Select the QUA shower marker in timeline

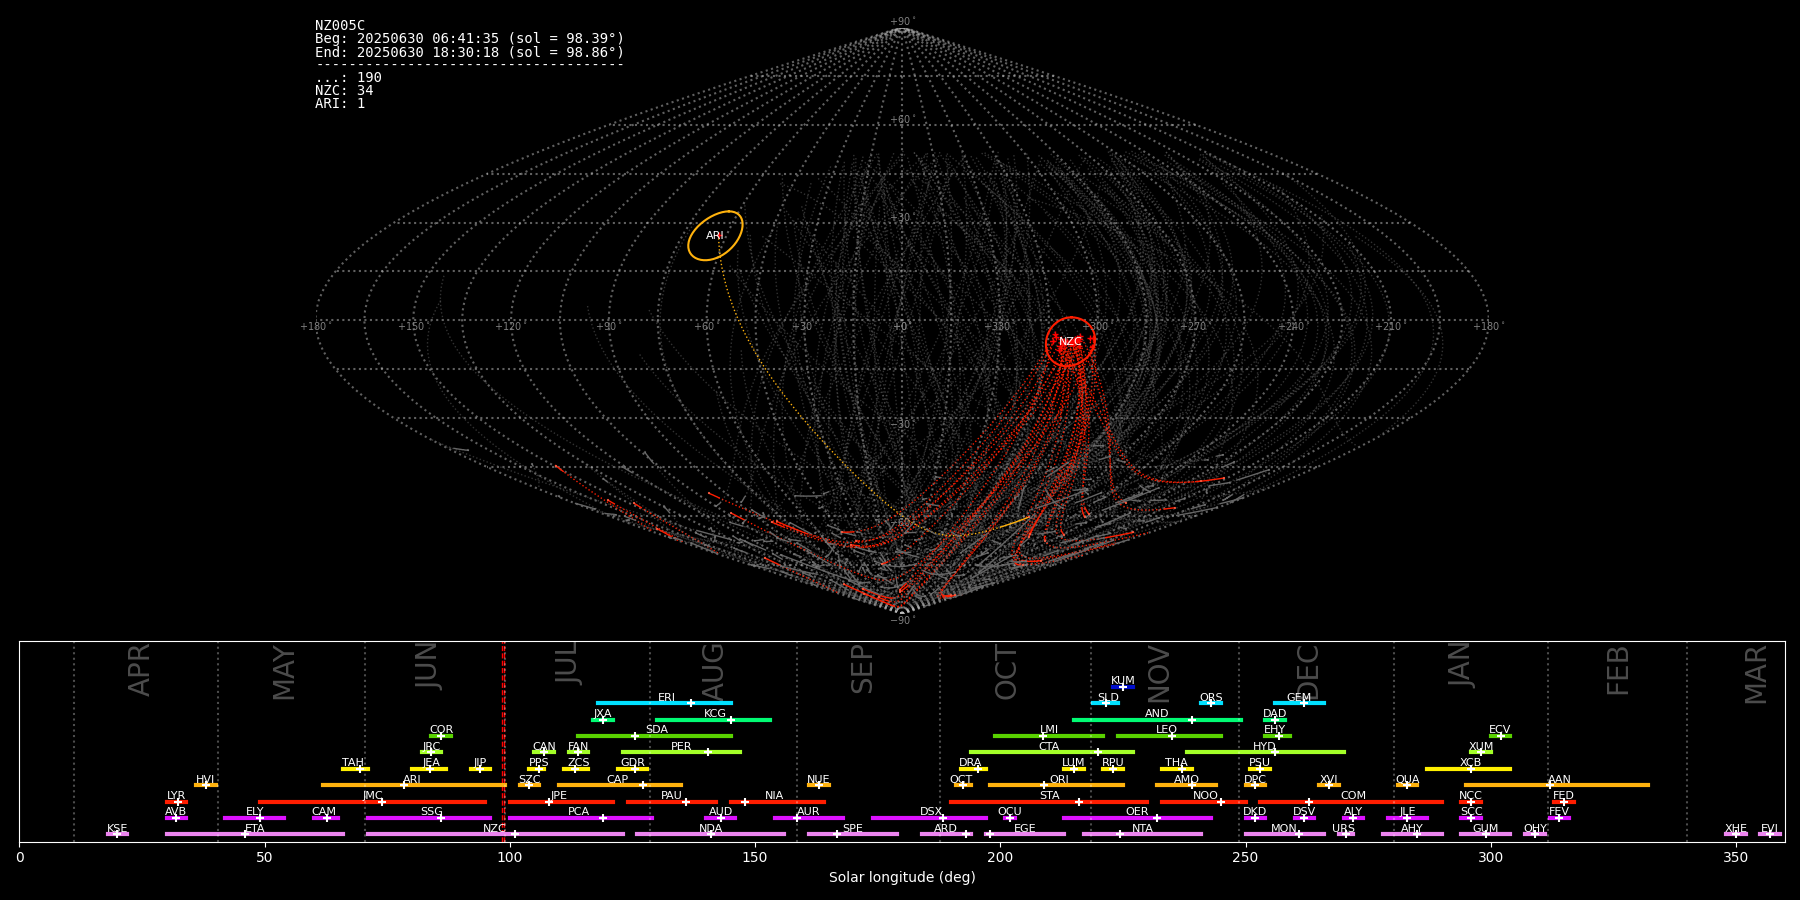click(1407, 785)
